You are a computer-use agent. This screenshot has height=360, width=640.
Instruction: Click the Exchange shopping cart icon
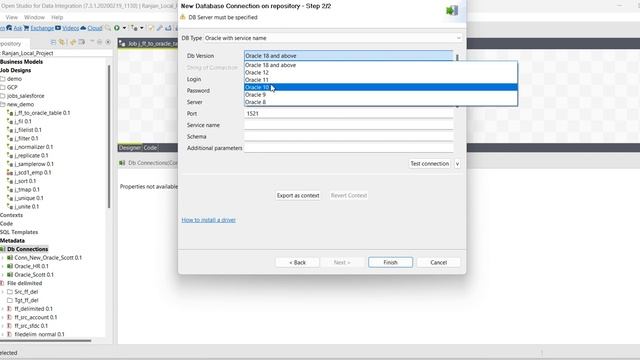27,28
